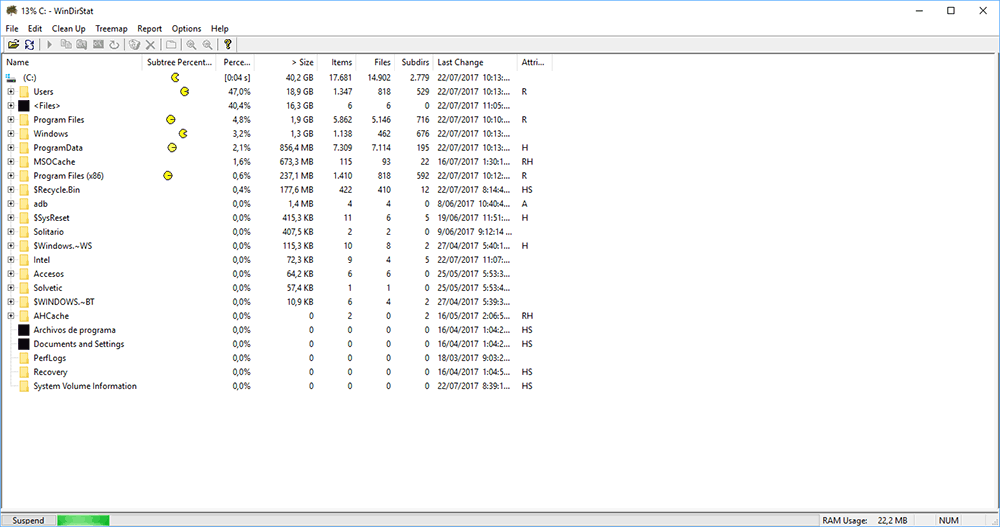Click the Explorer Here toolbar icon

click(82, 45)
